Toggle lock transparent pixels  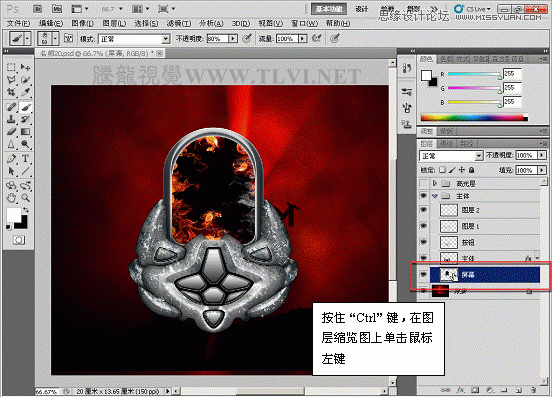443,170
